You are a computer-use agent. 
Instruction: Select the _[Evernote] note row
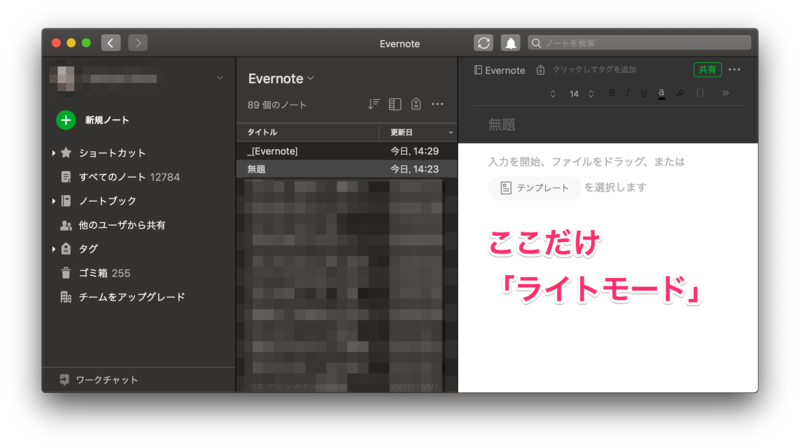point(346,151)
